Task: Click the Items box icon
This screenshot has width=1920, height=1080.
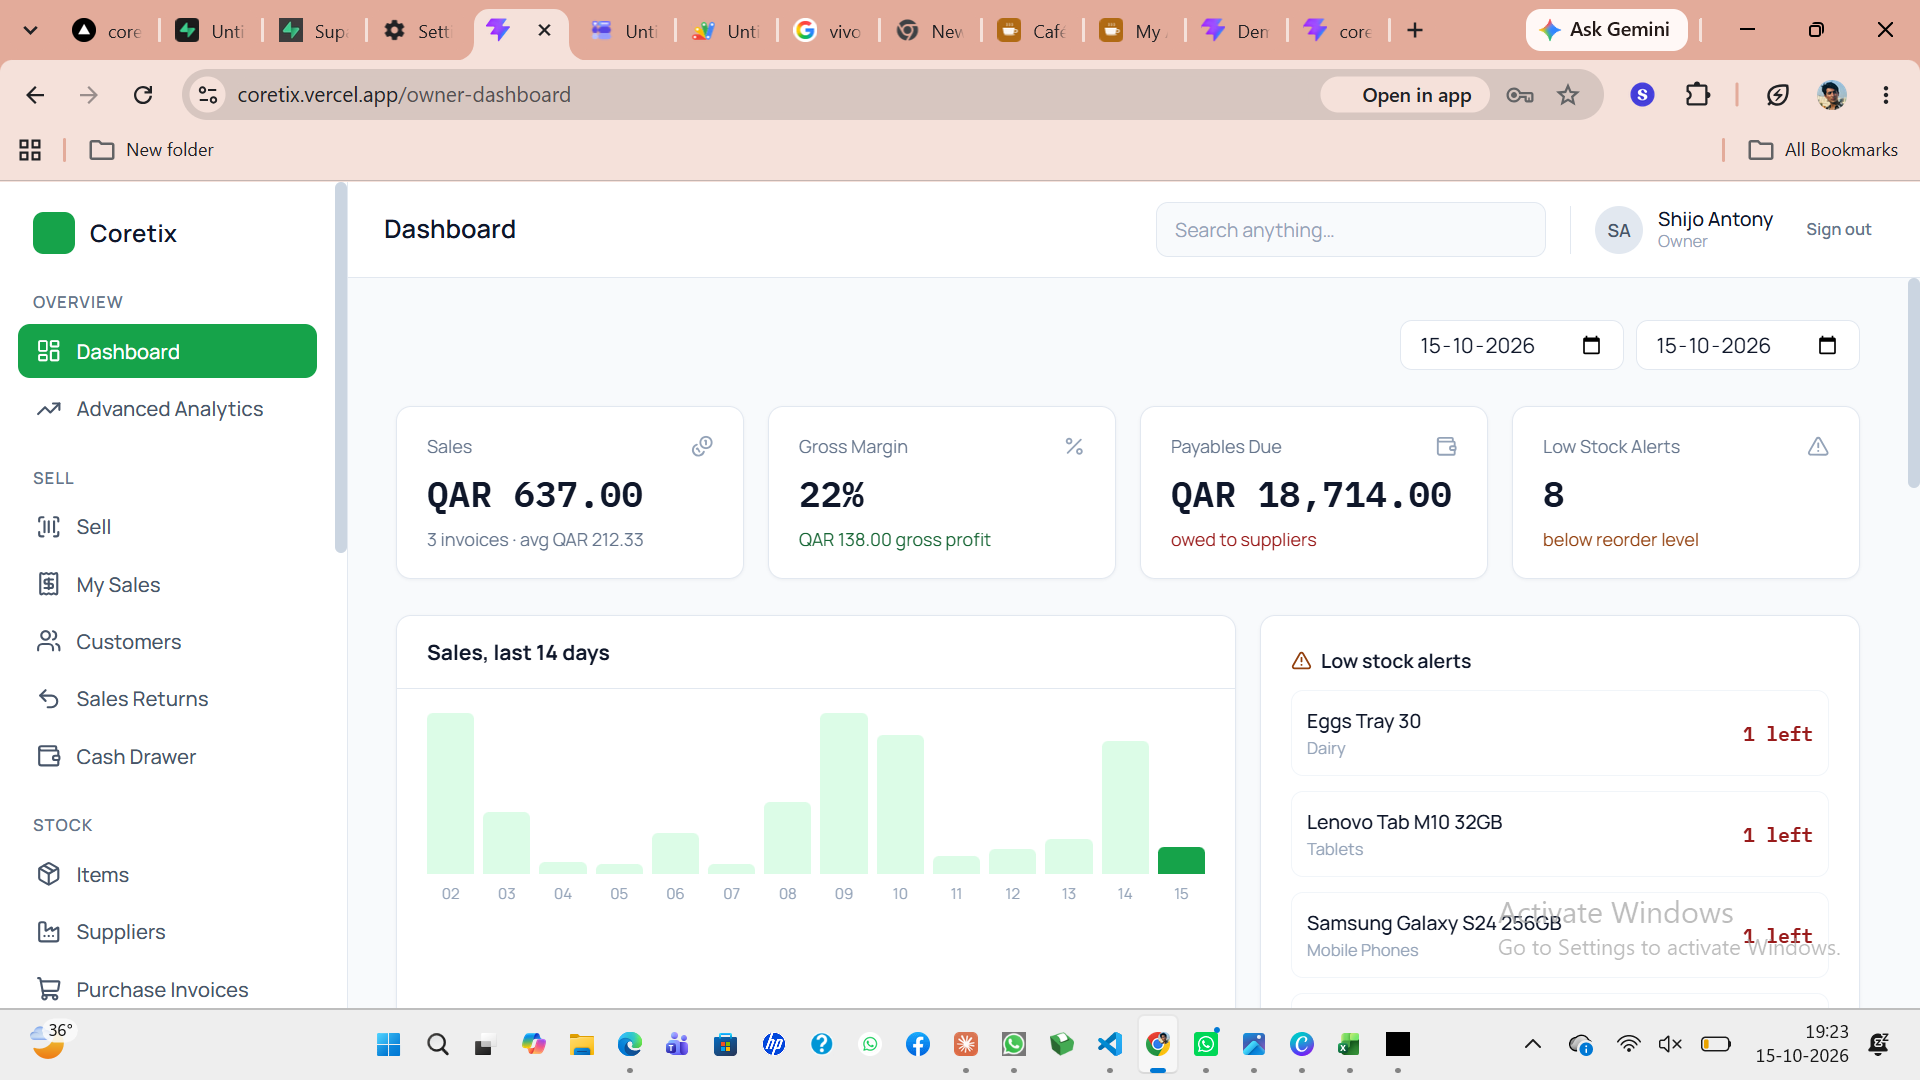Action: (x=48, y=874)
